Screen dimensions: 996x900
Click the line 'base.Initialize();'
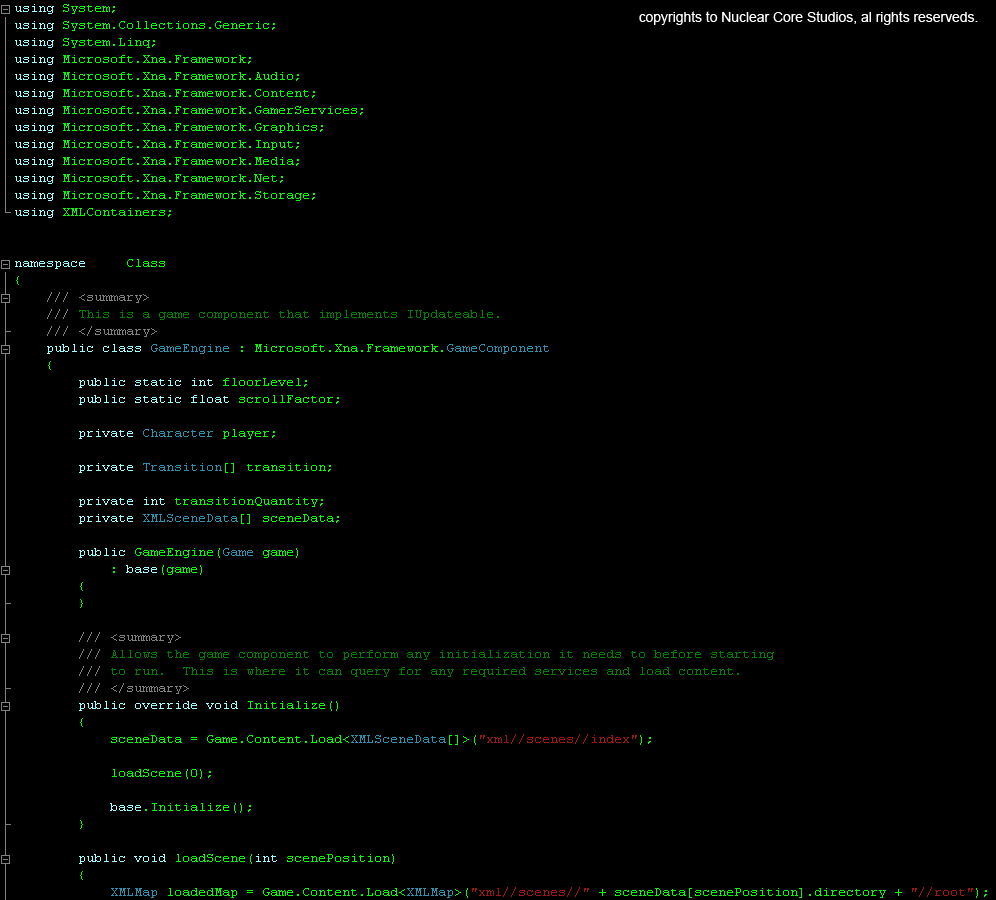(x=181, y=808)
